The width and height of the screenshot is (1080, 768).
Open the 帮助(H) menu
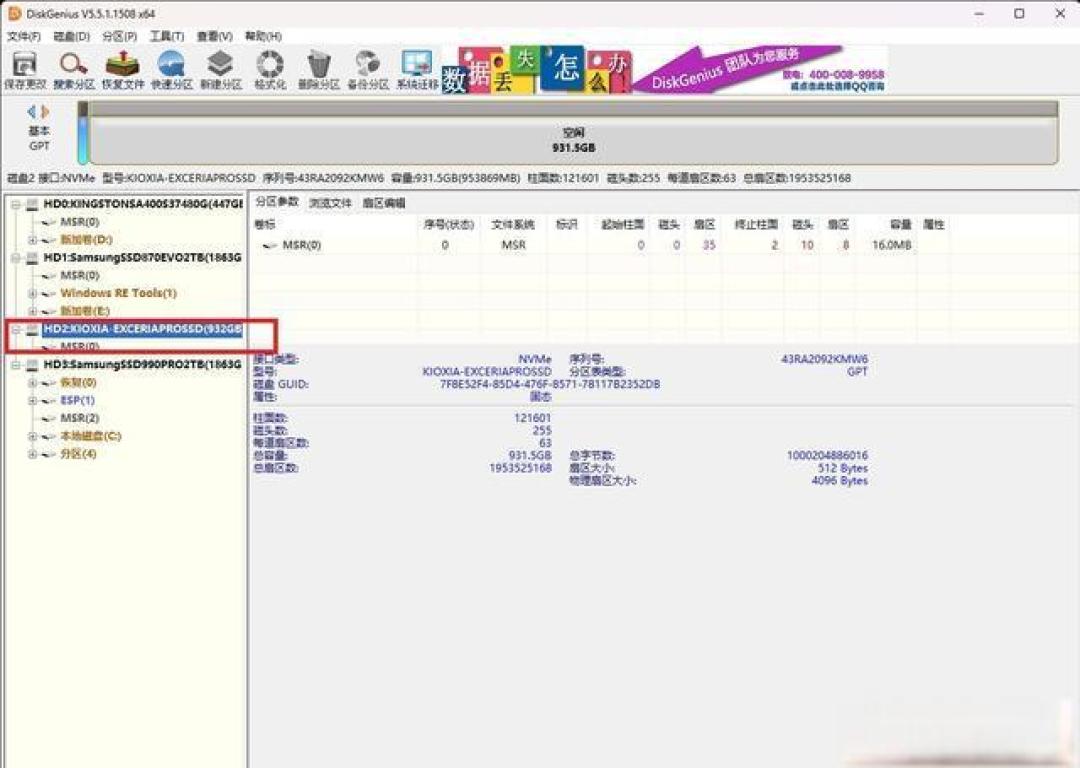(x=263, y=36)
